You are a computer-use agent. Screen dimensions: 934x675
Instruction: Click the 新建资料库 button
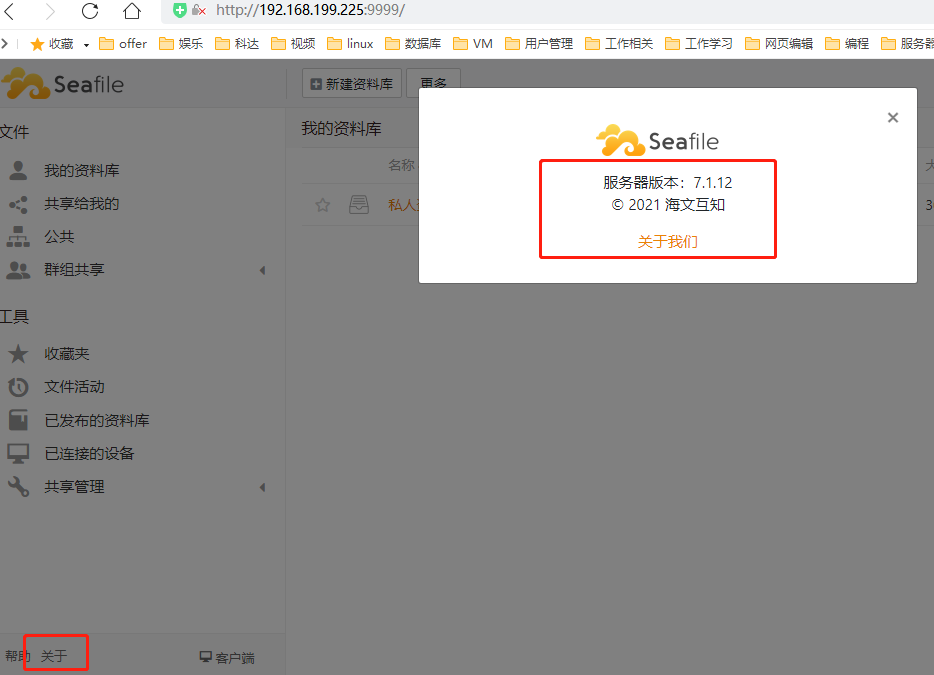click(352, 85)
